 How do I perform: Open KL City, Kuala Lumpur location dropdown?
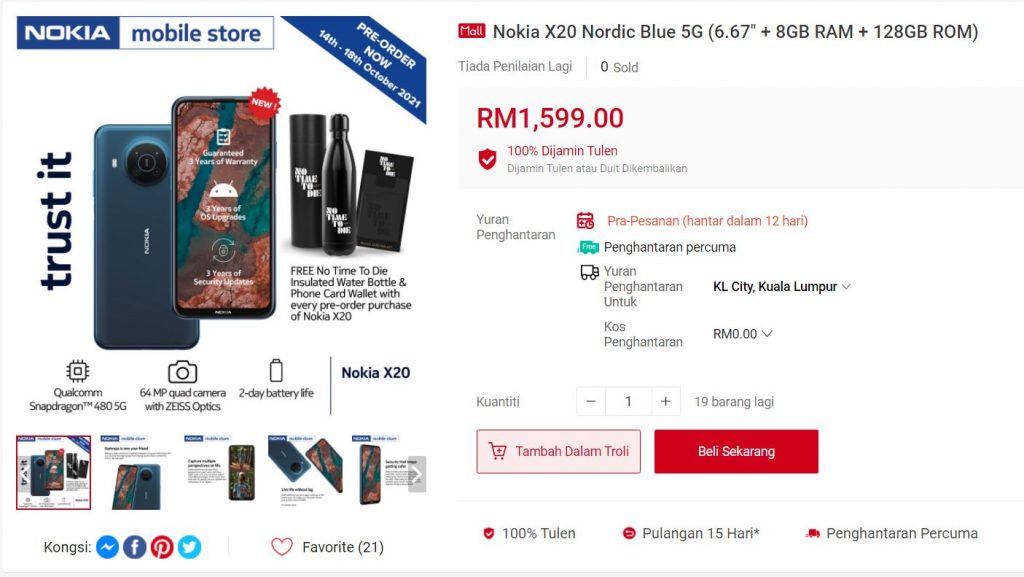pyautogui.click(x=782, y=287)
